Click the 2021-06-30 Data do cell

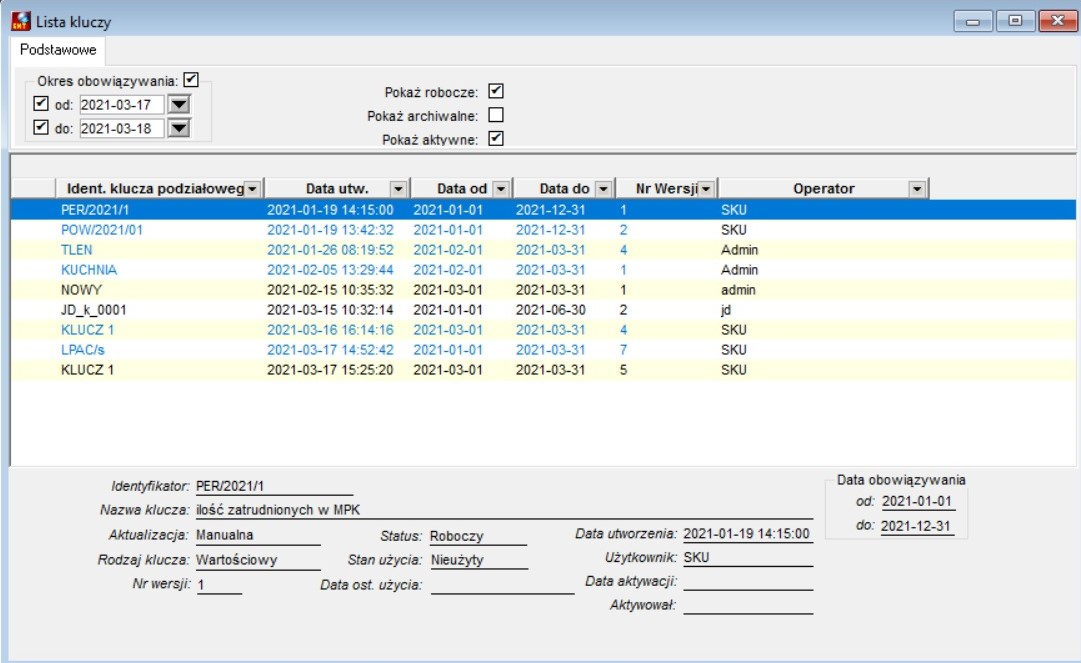click(550, 309)
